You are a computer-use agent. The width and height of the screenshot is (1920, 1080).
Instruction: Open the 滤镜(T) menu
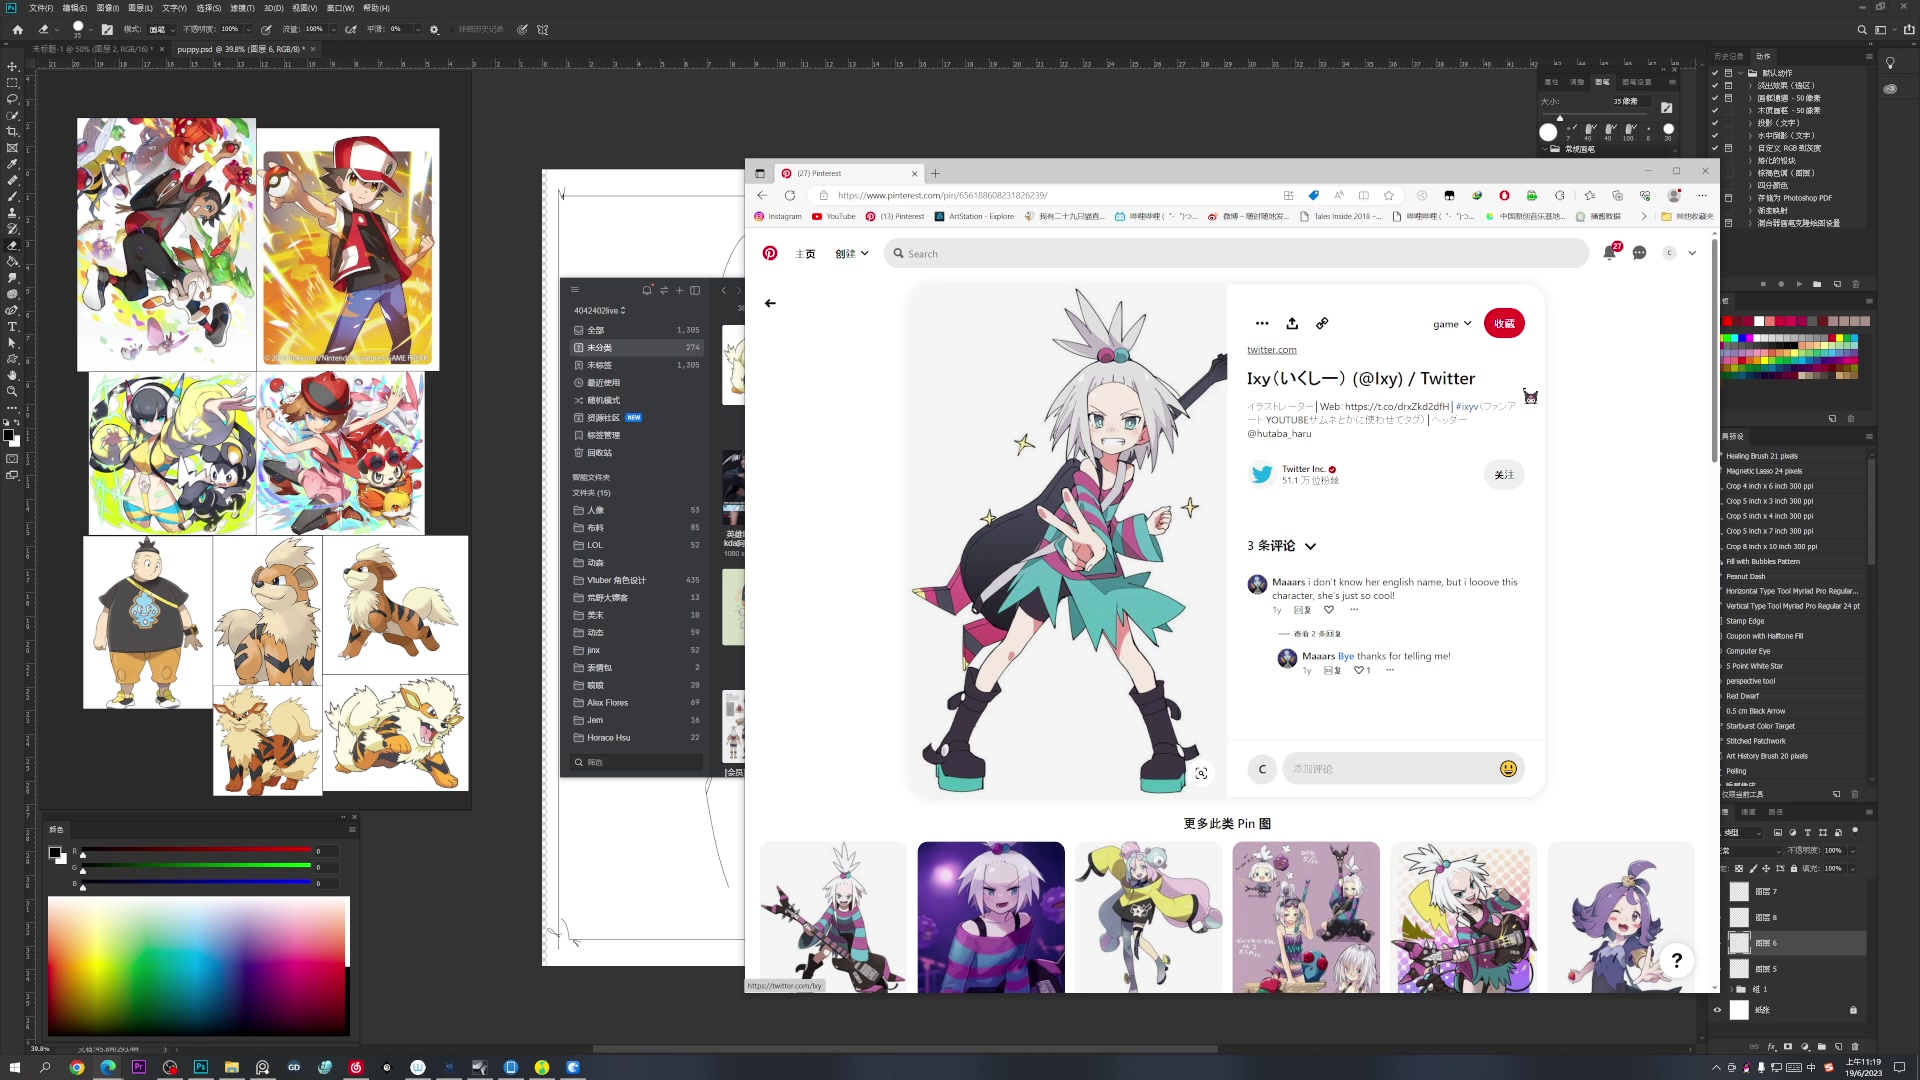[x=242, y=8]
